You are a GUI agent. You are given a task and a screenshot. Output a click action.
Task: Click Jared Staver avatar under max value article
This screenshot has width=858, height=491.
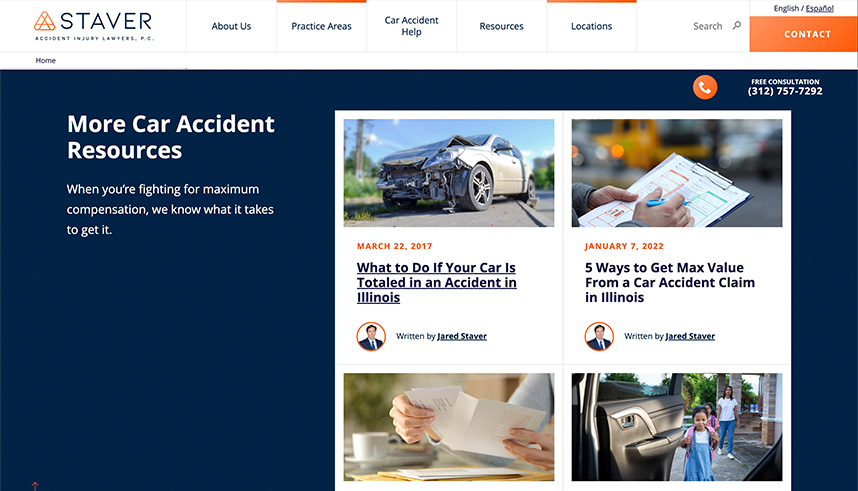pos(599,336)
